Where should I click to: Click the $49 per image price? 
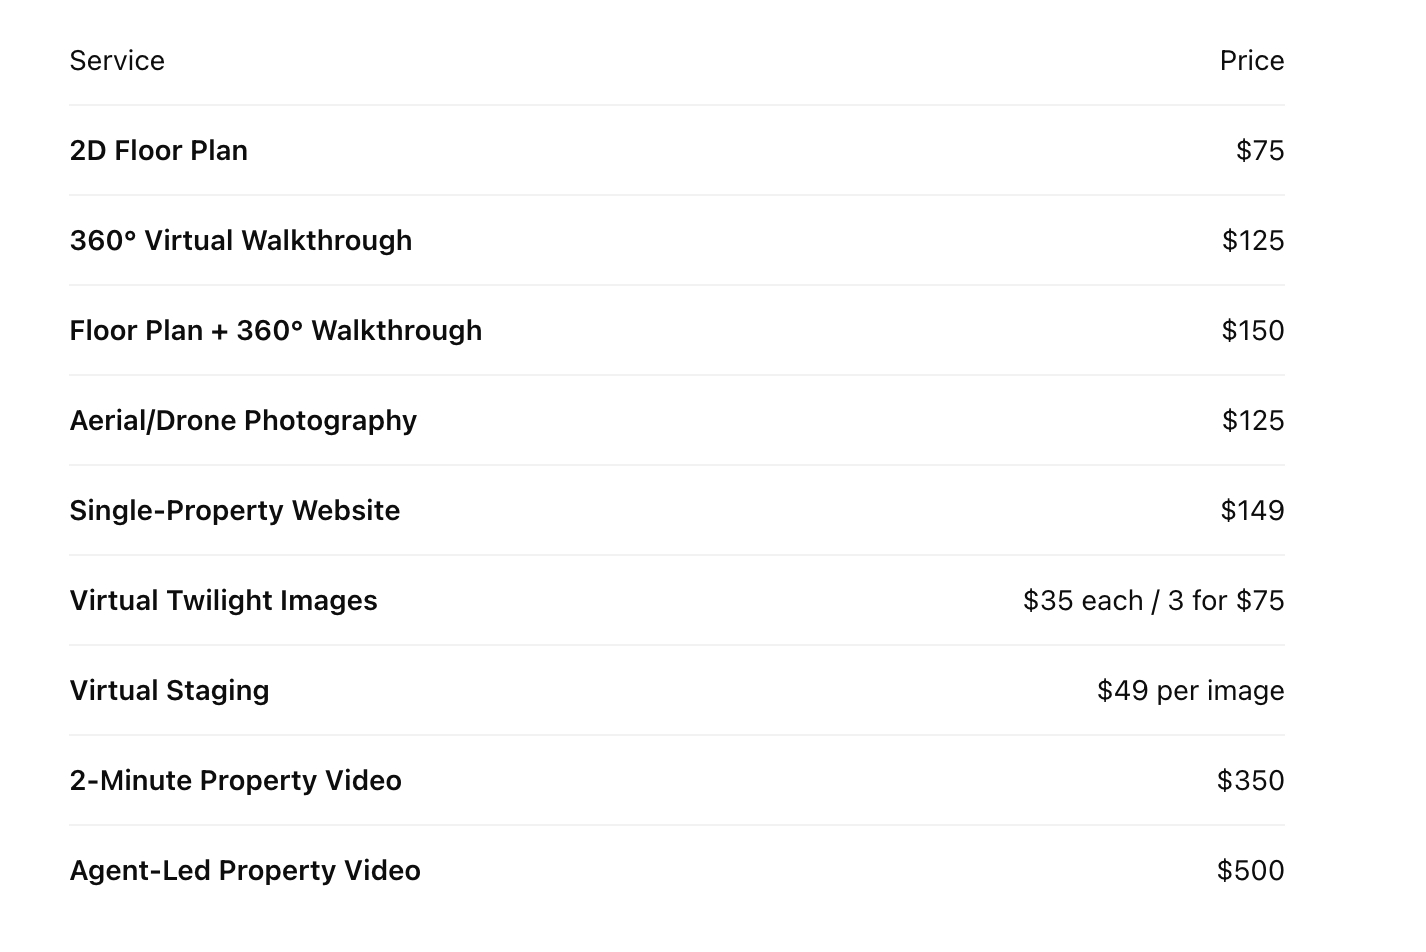[x=1191, y=691]
